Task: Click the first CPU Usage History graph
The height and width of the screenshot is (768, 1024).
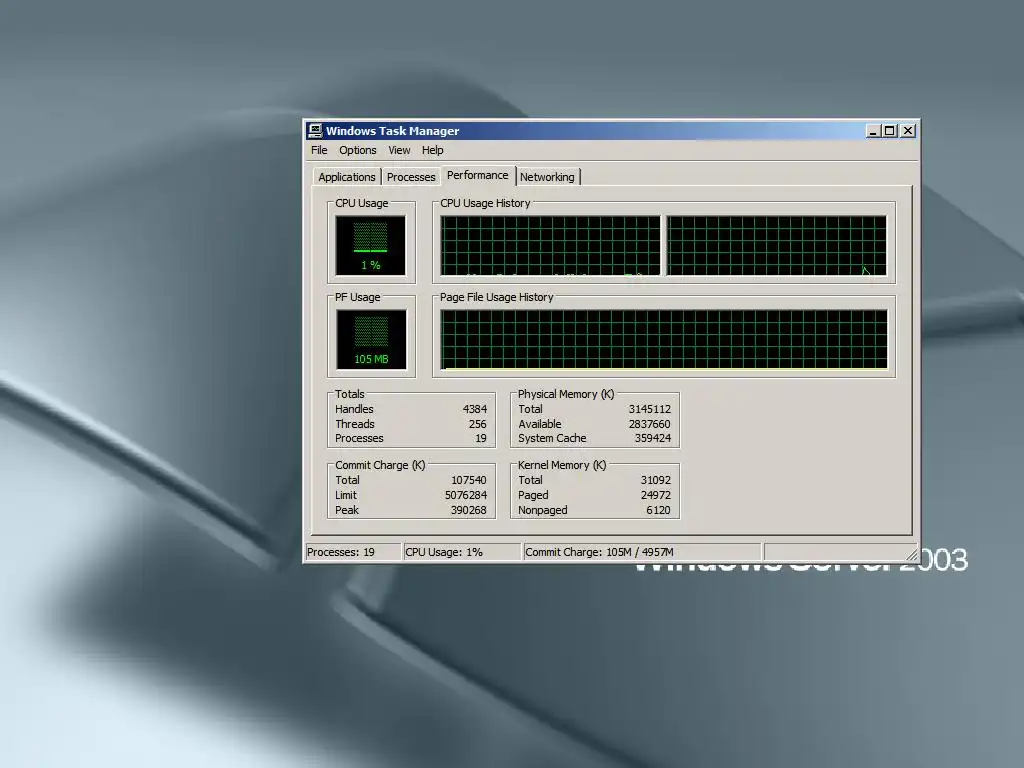Action: point(550,246)
